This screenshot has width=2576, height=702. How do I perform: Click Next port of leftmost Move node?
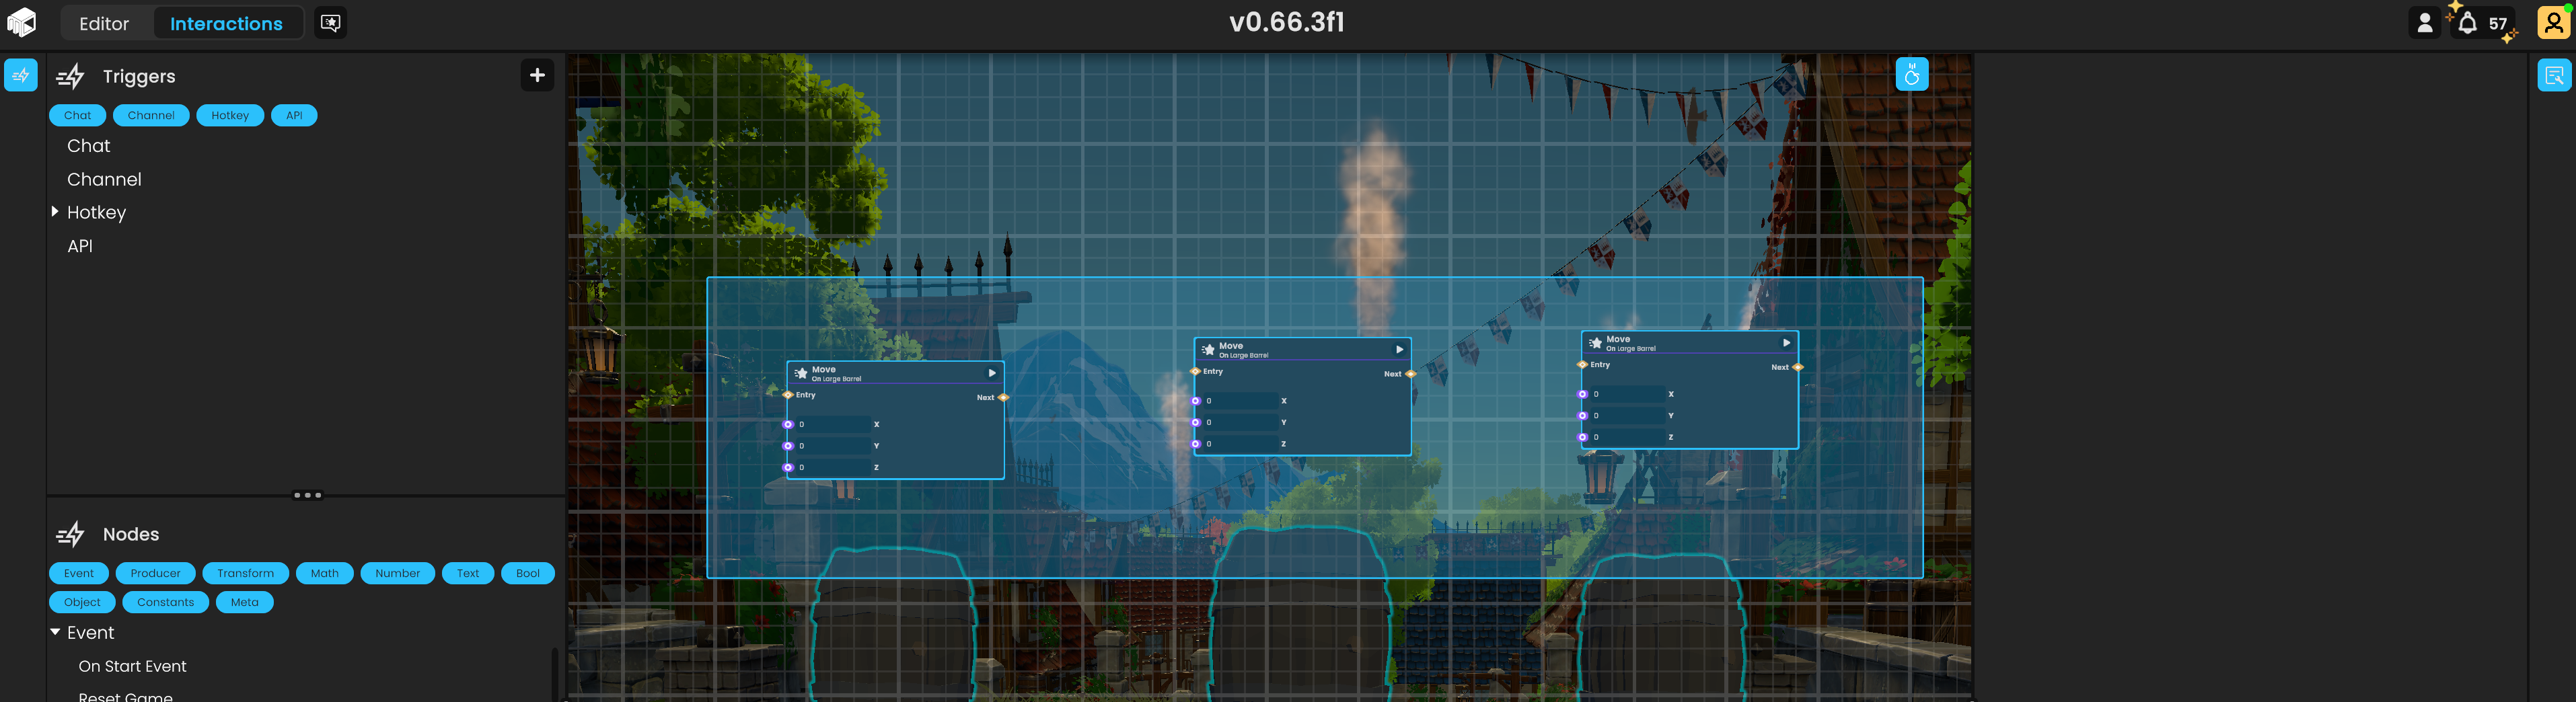(x=1003, y=397)
